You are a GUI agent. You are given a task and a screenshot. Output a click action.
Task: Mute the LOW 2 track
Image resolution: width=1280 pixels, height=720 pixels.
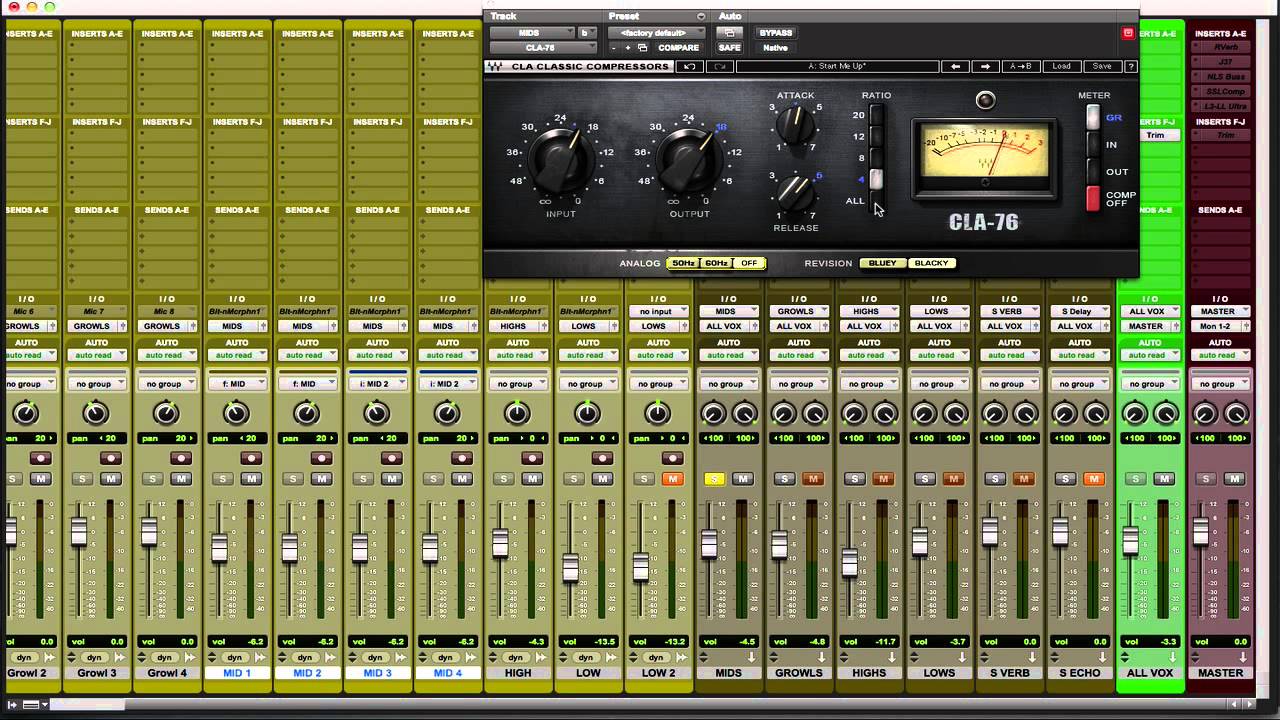click(x=672, y=479)
